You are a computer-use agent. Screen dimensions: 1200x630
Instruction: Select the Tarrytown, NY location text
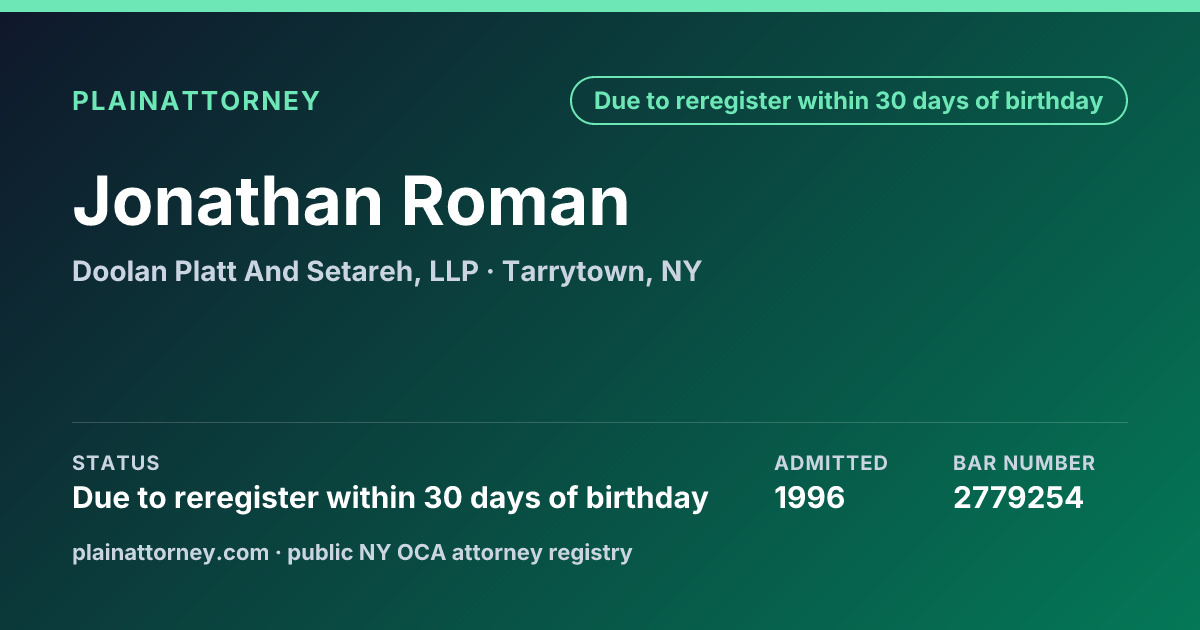pyautogui.click(x=602, y=272)
